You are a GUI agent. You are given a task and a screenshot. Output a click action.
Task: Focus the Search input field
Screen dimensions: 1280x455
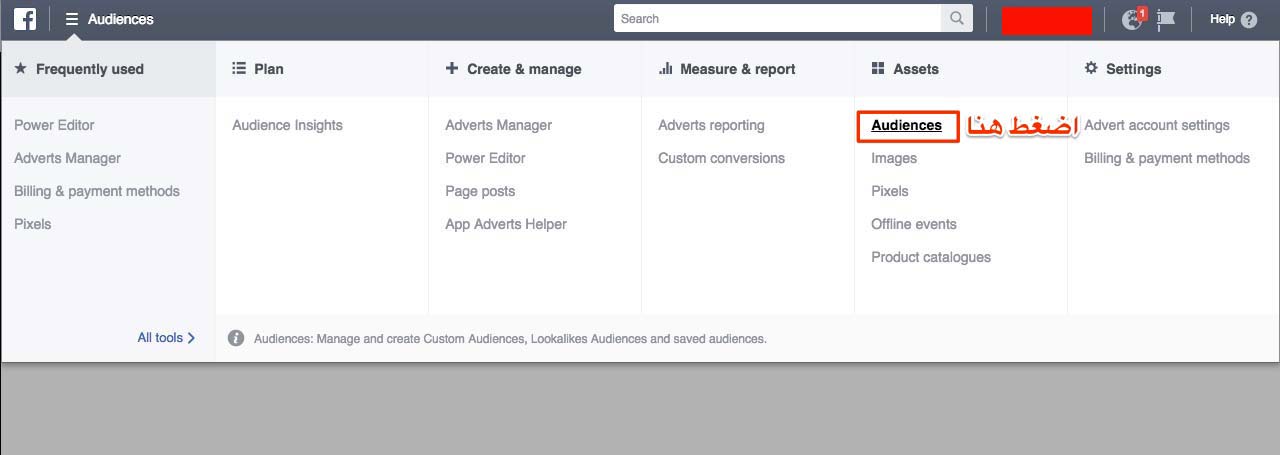tap(778, 19)
